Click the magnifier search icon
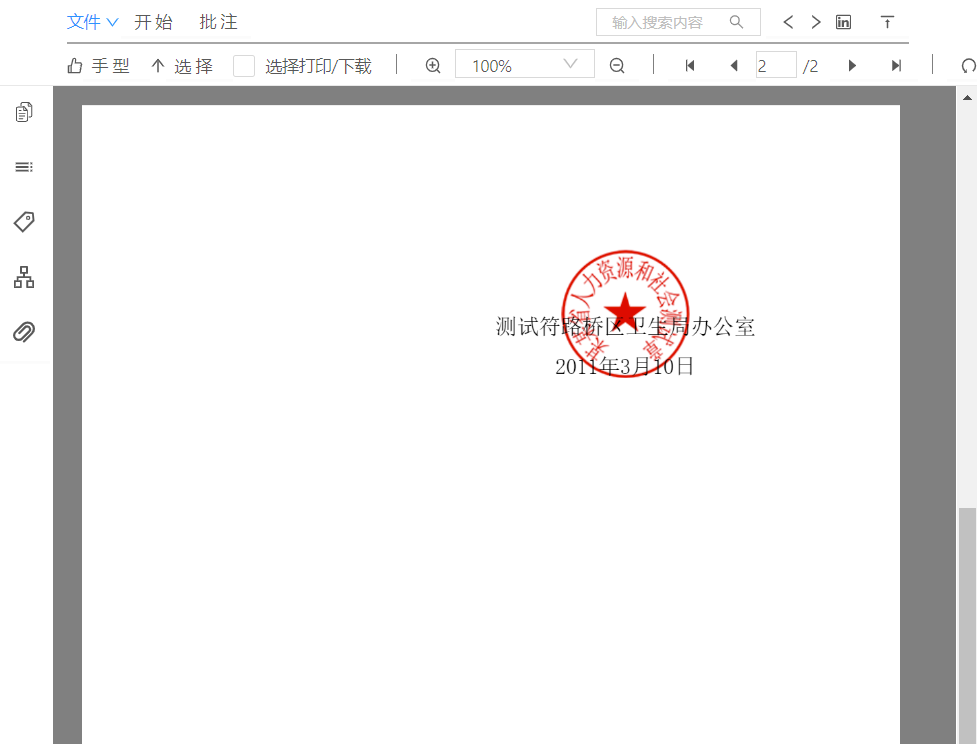The width and height of the screenshot is (977, 744). pyautogui.click(x=736, y=22)
